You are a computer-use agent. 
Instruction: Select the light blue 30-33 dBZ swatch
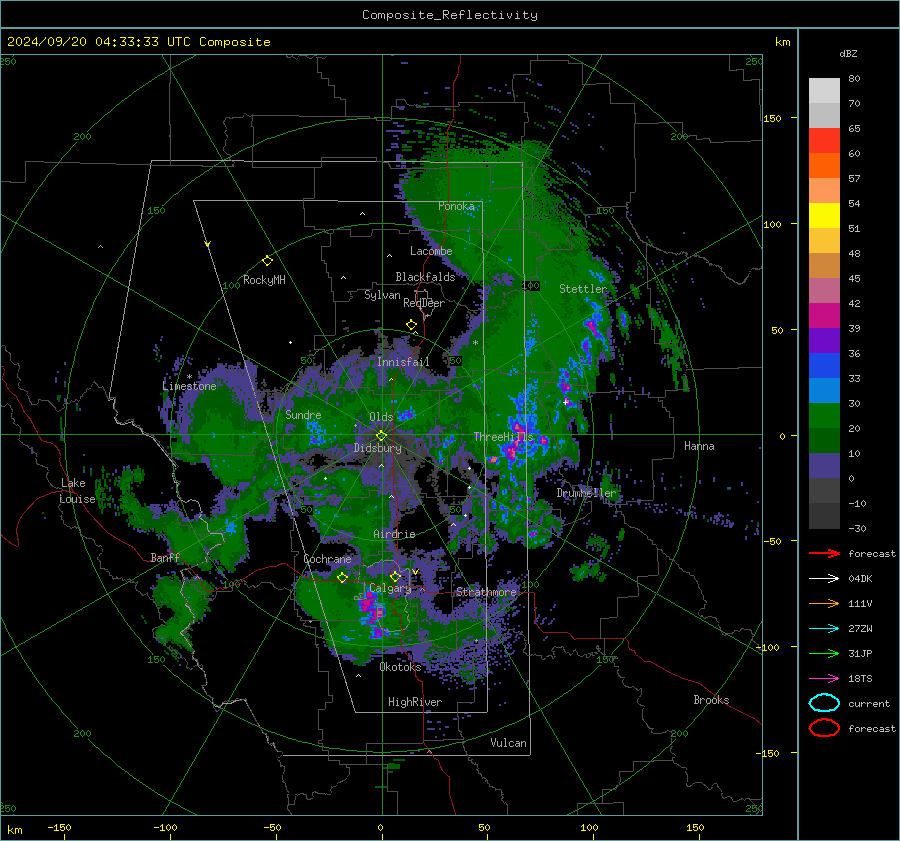point(824,391)
